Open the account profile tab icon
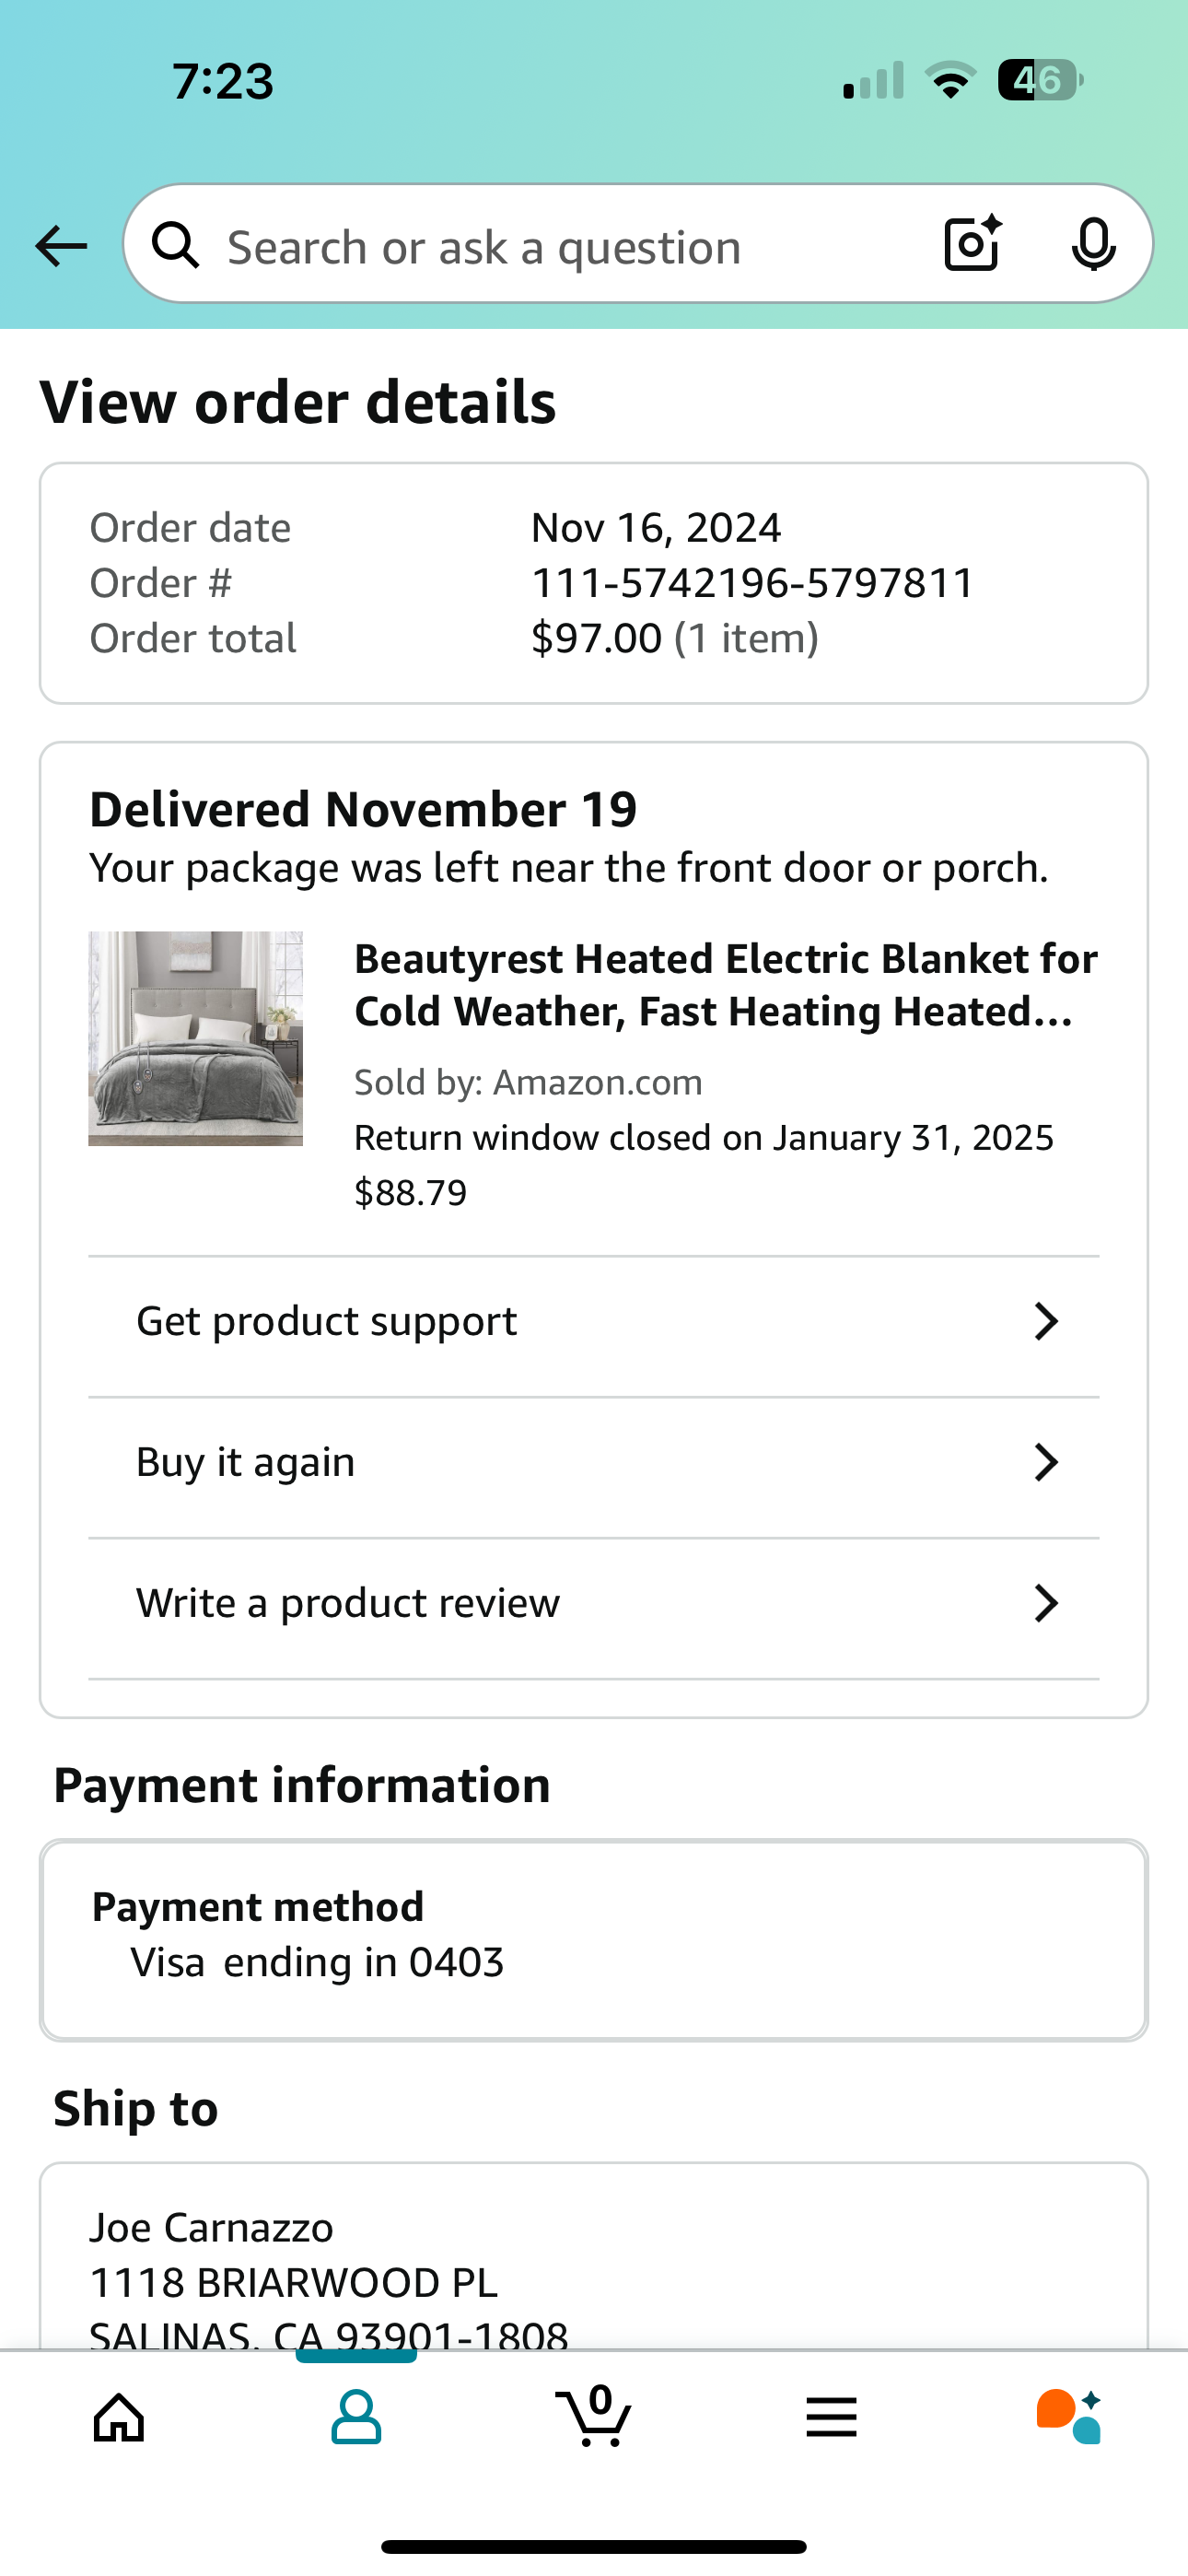 [x=356, y=2418]
